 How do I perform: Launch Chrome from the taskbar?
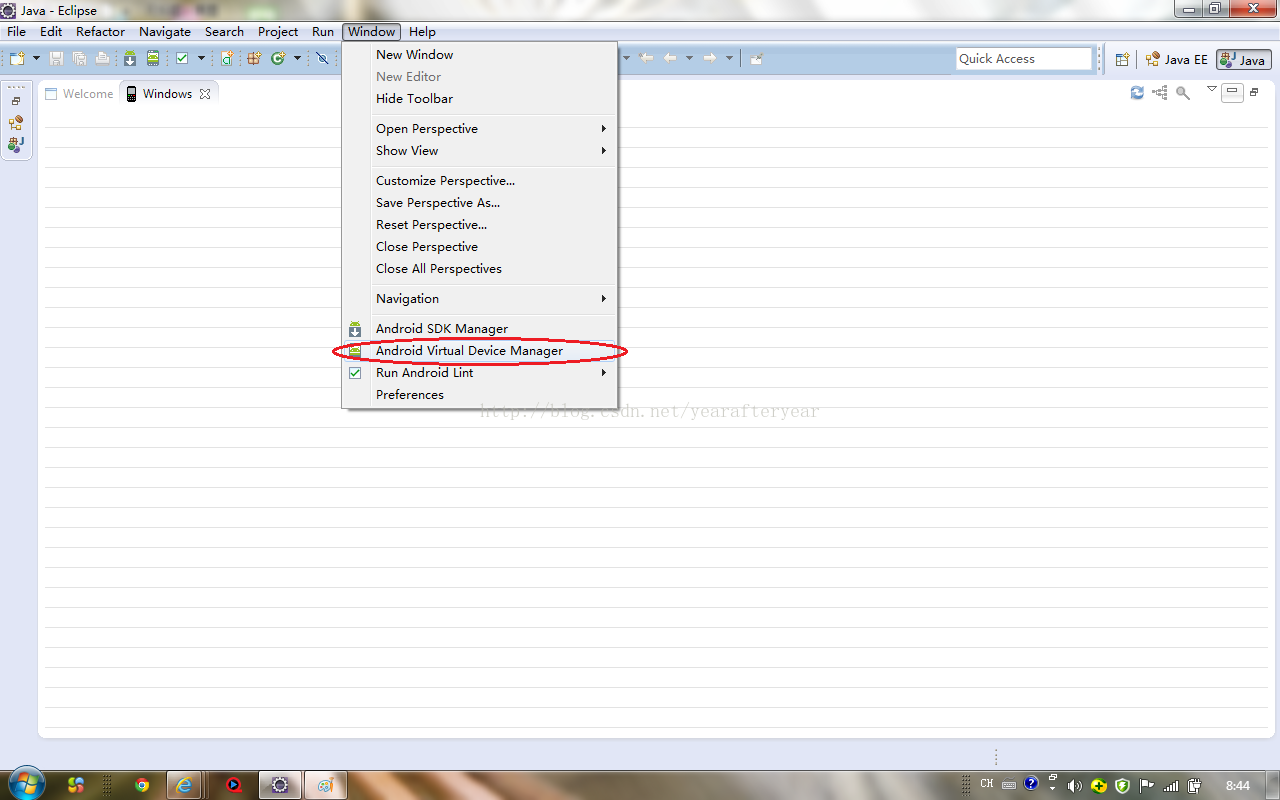pos(142,785)
